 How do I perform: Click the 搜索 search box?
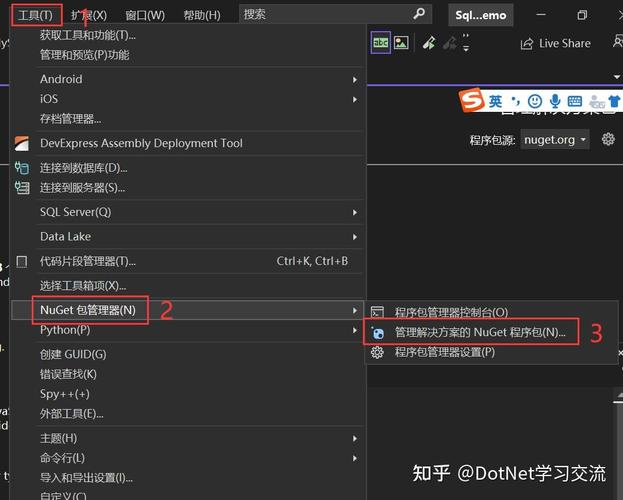tap(335, 15)
